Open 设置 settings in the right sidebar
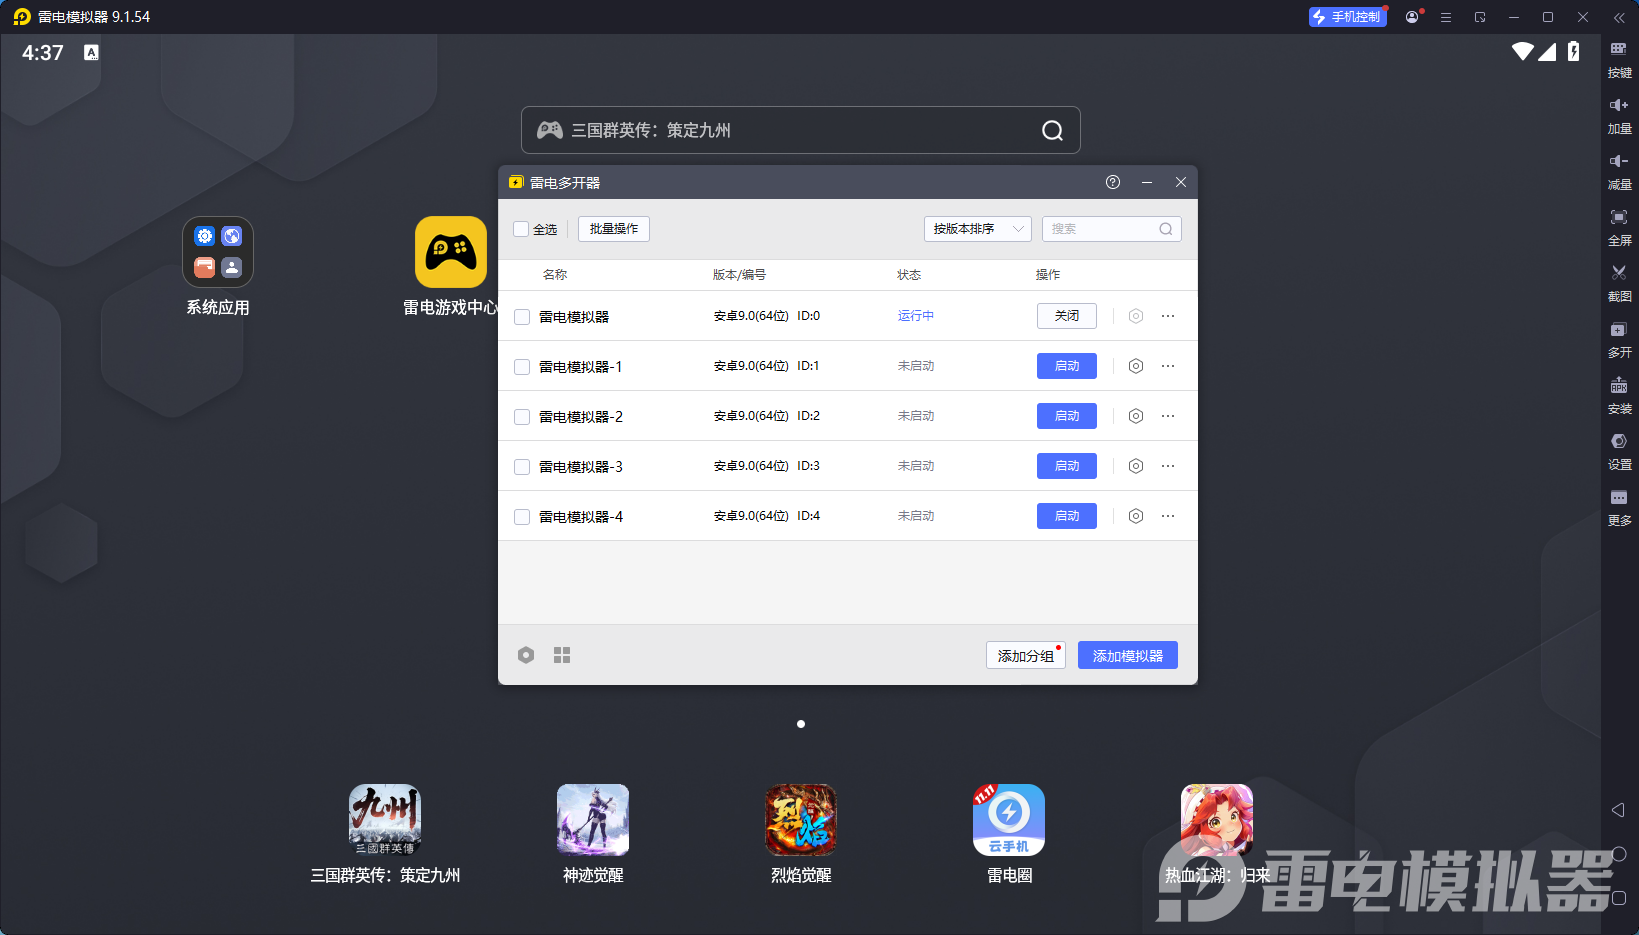 tap(1619, 451)
